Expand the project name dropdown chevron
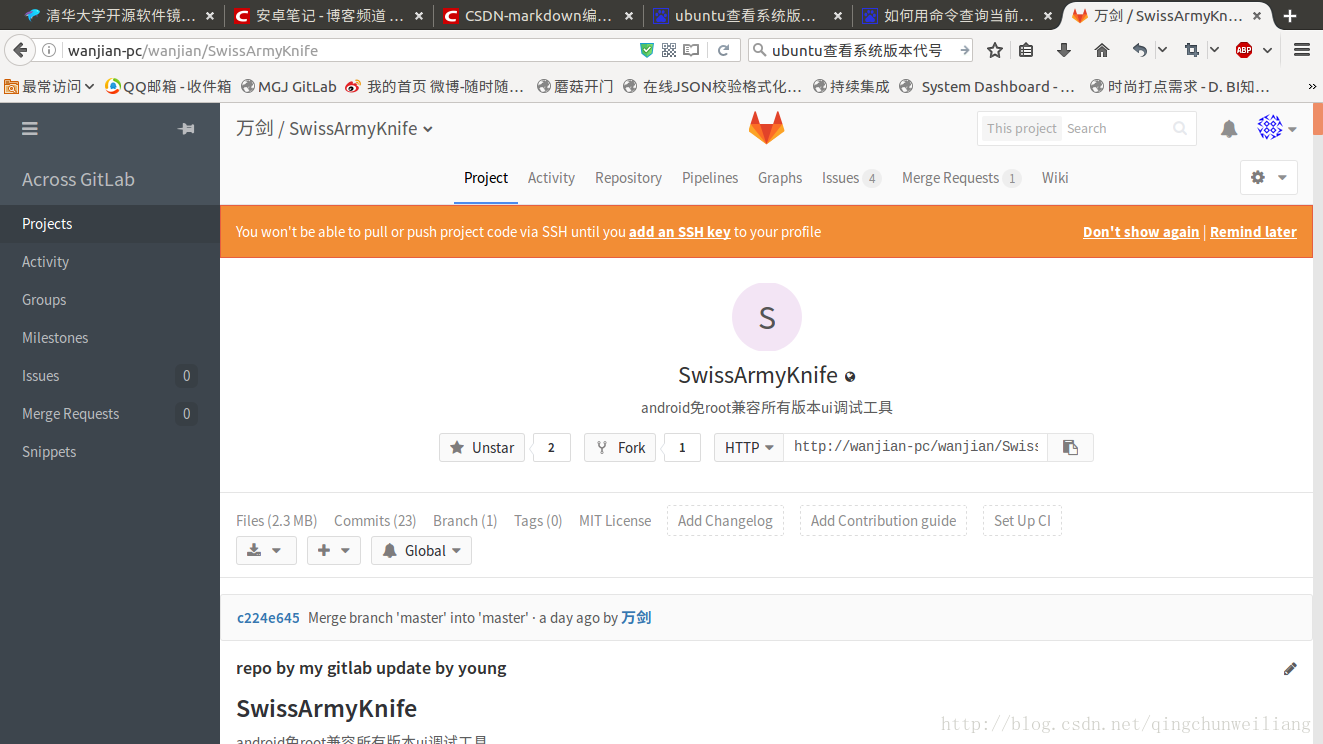This screenshot has height=744, width=1323. click(x=428, y=129)
